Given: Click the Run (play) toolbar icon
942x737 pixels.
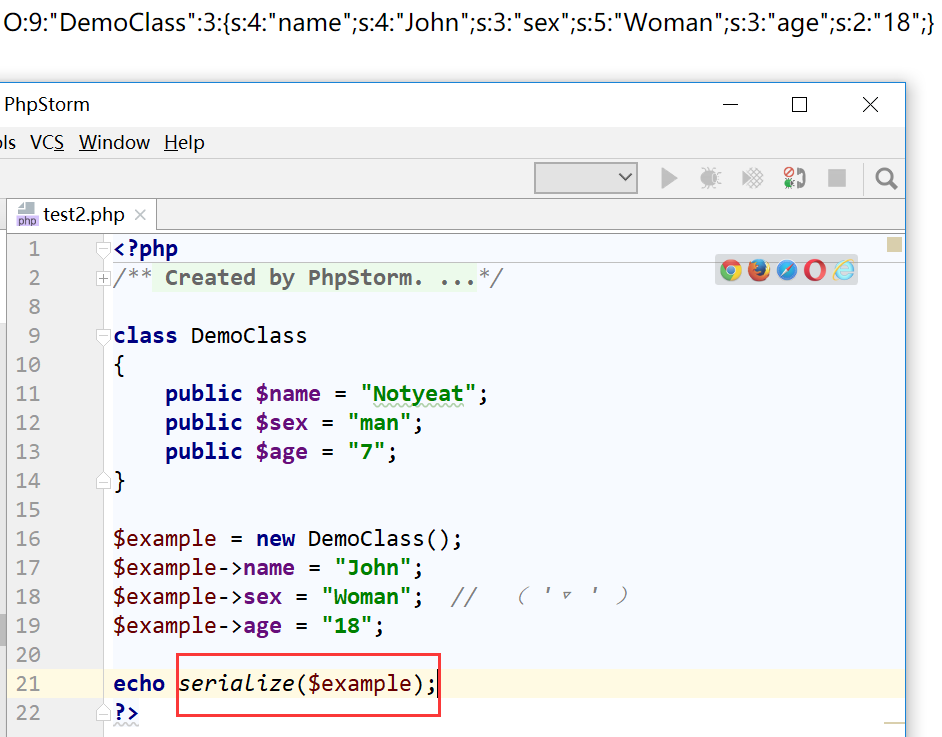Looking at the screenshot, I should click(x=669, y=178).
